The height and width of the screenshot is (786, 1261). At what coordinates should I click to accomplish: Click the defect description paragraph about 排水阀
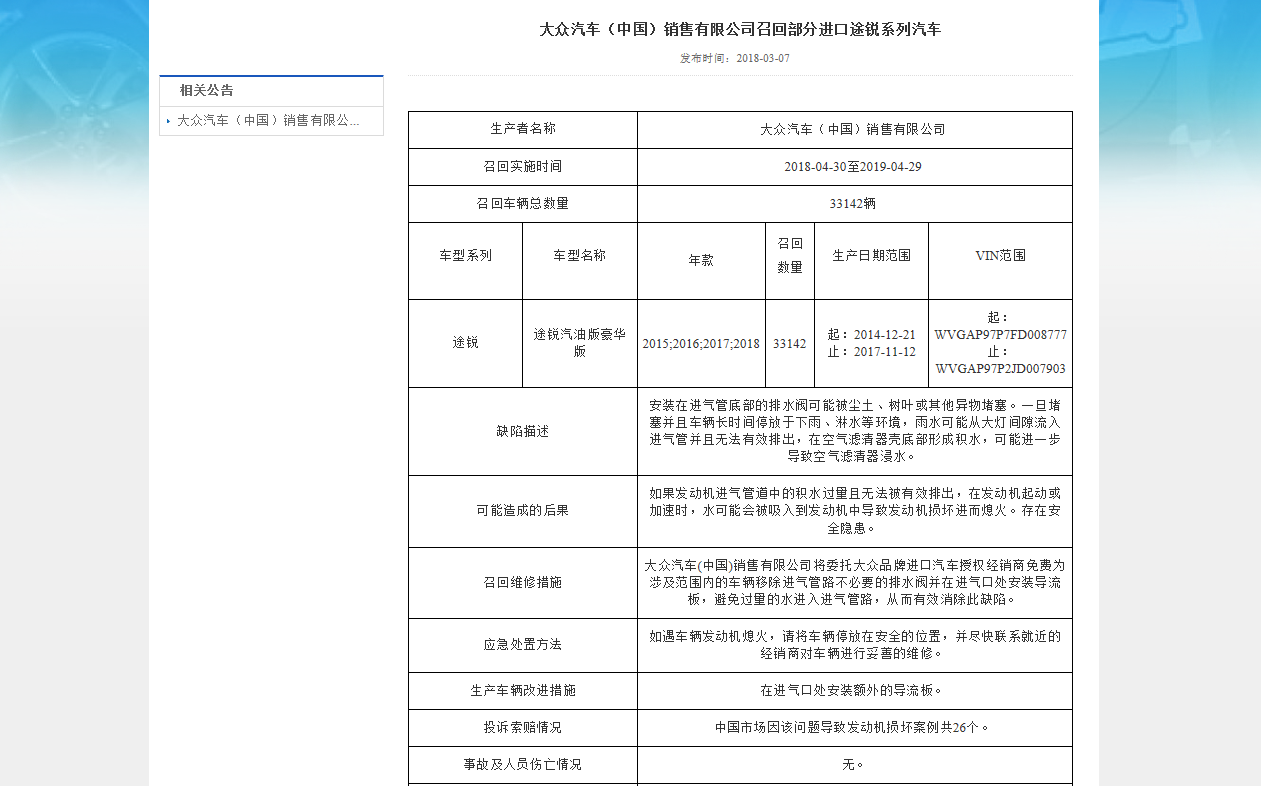[x=855, y=431]
